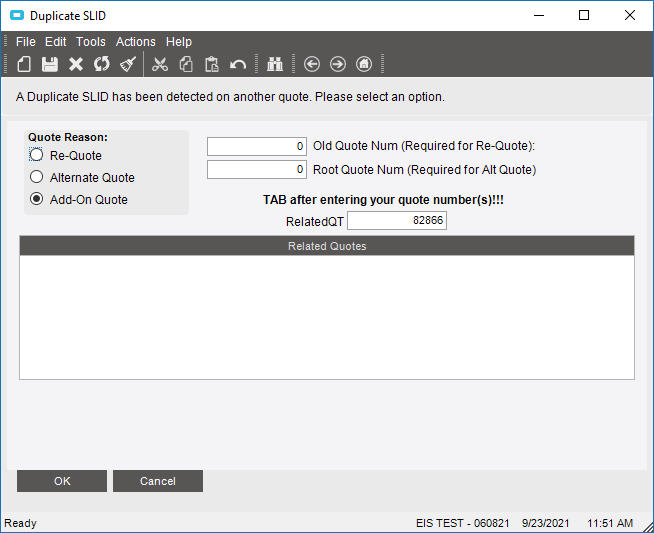Click the Search binoculars icon
This screenshot has height=533, width=654.
(275, 64)
